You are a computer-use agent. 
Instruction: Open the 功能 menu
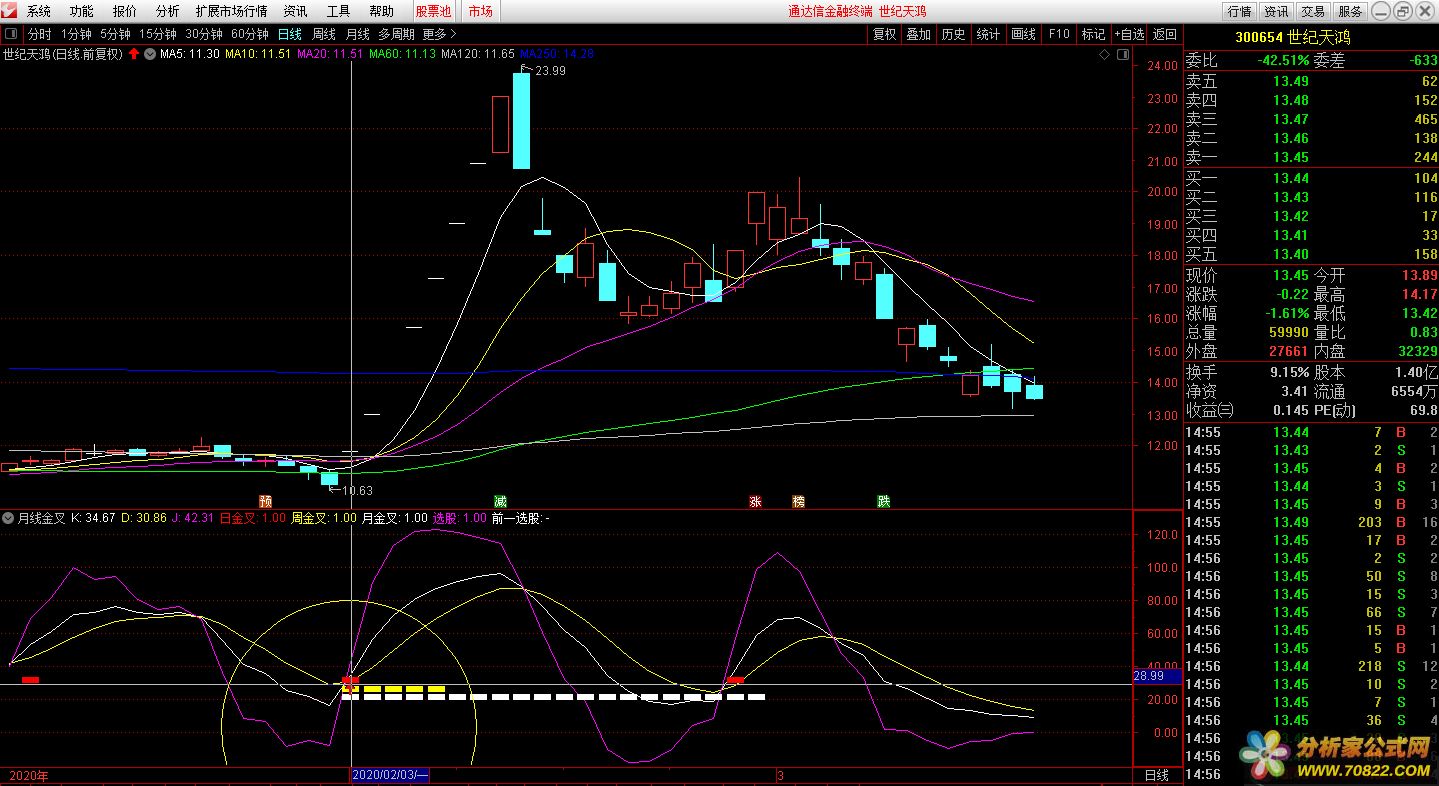82,11
